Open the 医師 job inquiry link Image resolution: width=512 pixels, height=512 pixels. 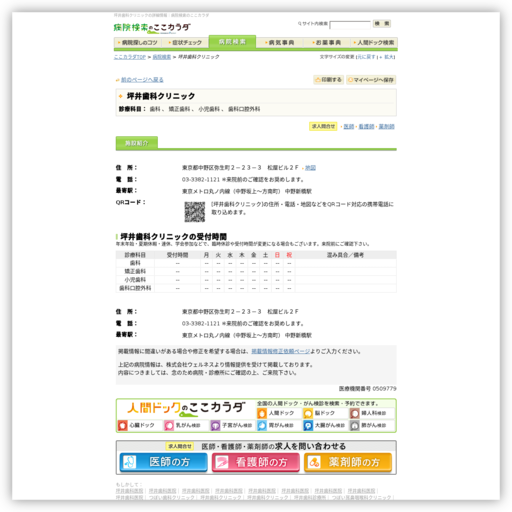[x=349, y=126]
